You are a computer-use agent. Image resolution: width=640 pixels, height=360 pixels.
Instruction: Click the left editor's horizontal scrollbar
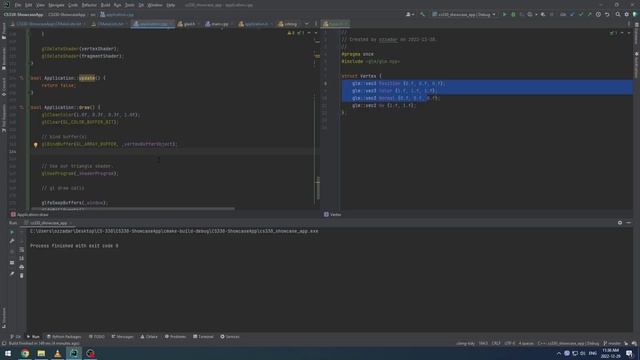point(133,209)
